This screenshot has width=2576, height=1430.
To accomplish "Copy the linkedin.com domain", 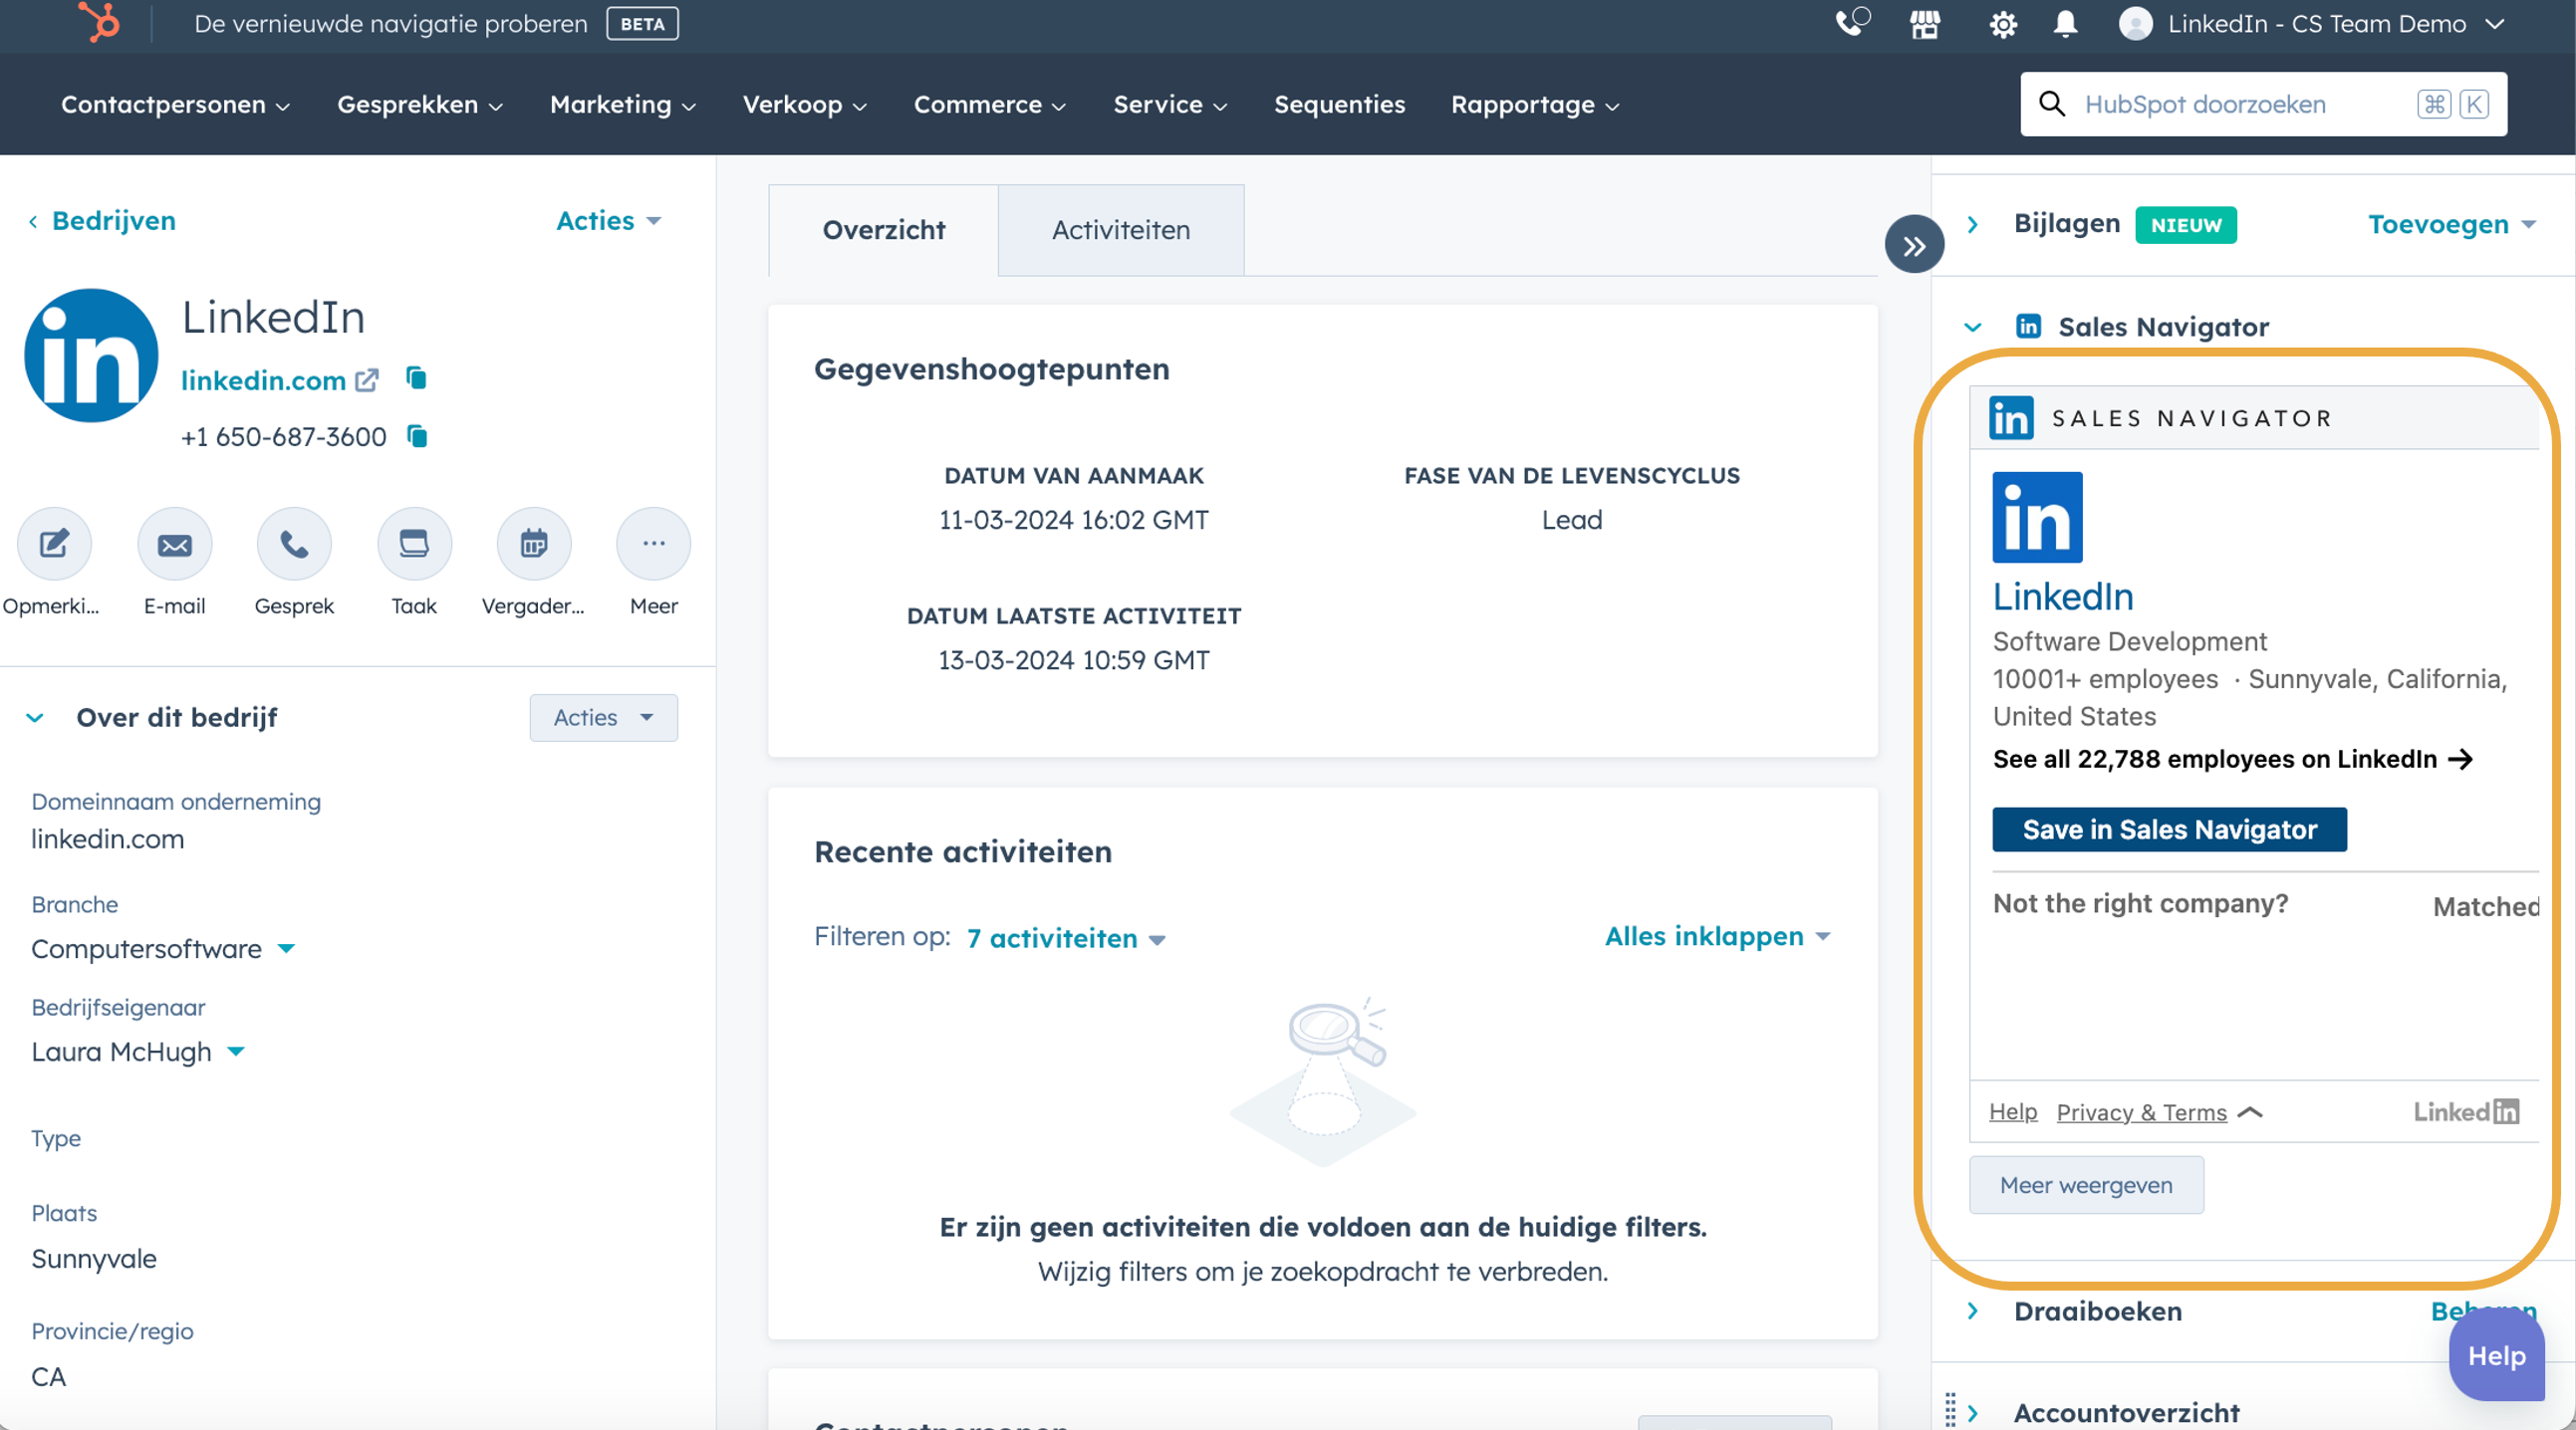I will pyautogui.click(x=416, y=378).
